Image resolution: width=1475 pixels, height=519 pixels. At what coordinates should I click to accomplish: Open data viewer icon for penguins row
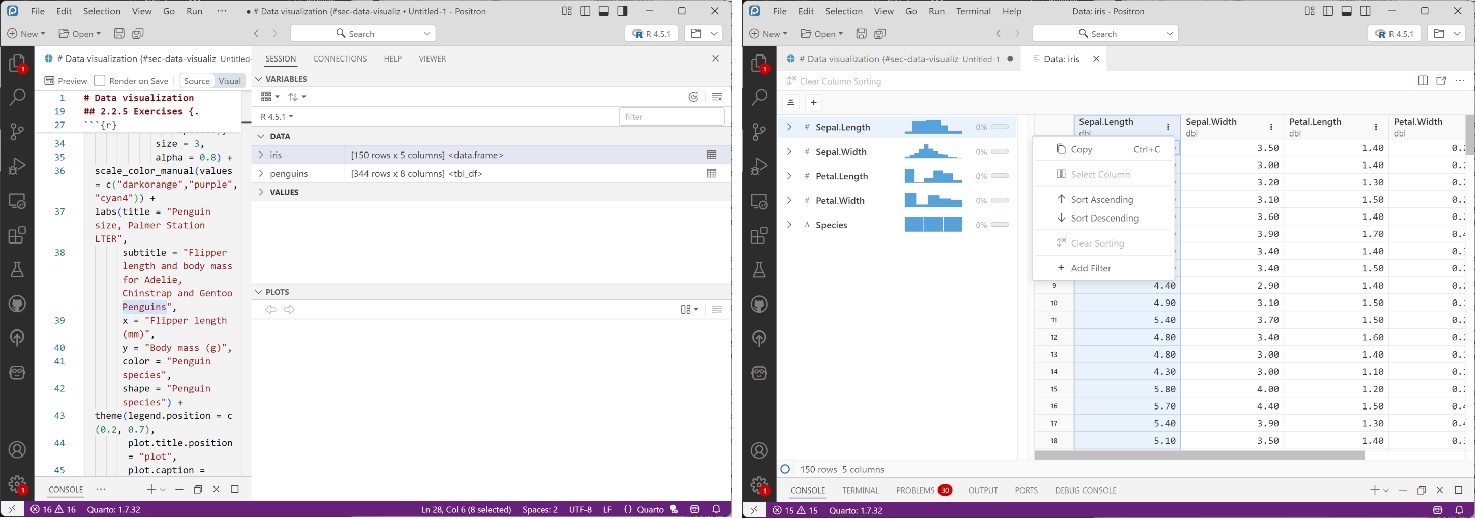711,174
